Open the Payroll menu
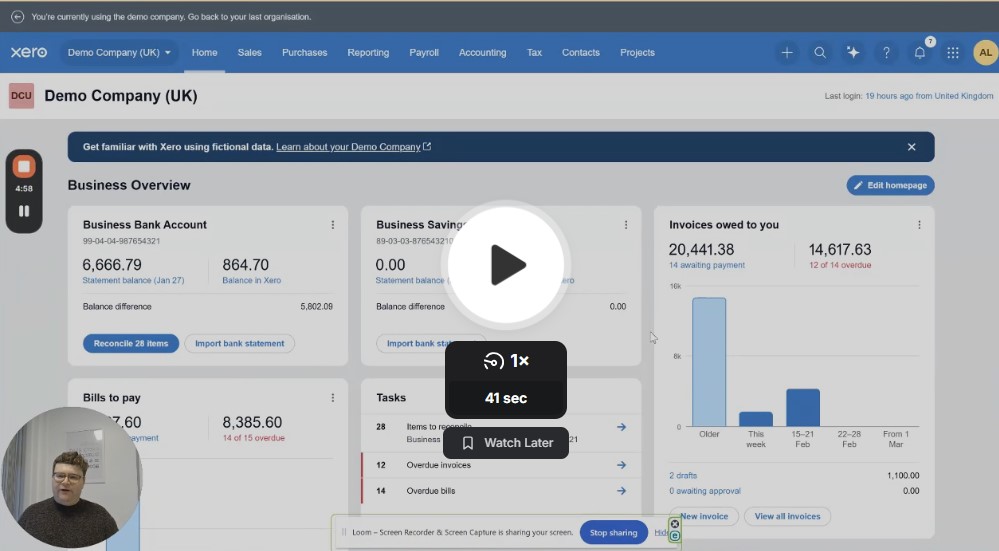This screenshot has width=999, height=551. (x=424, y=53)
